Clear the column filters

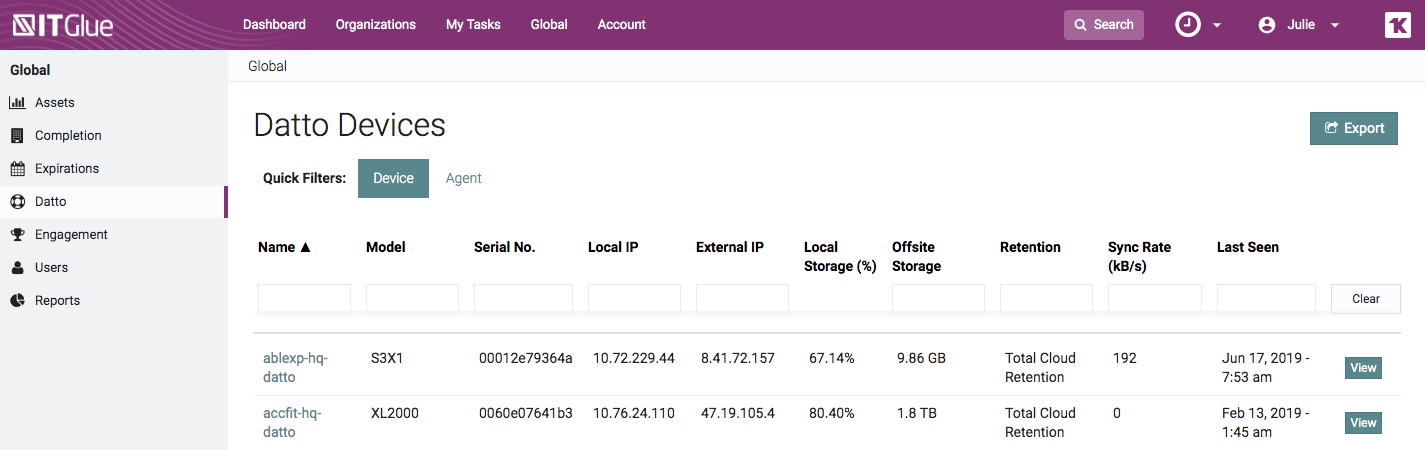[x=1365, y=298]
